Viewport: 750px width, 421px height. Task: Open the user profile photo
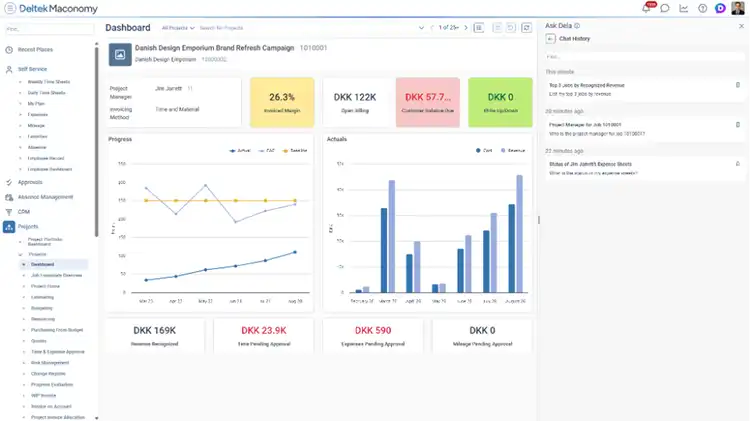click(x=738, y=8)
